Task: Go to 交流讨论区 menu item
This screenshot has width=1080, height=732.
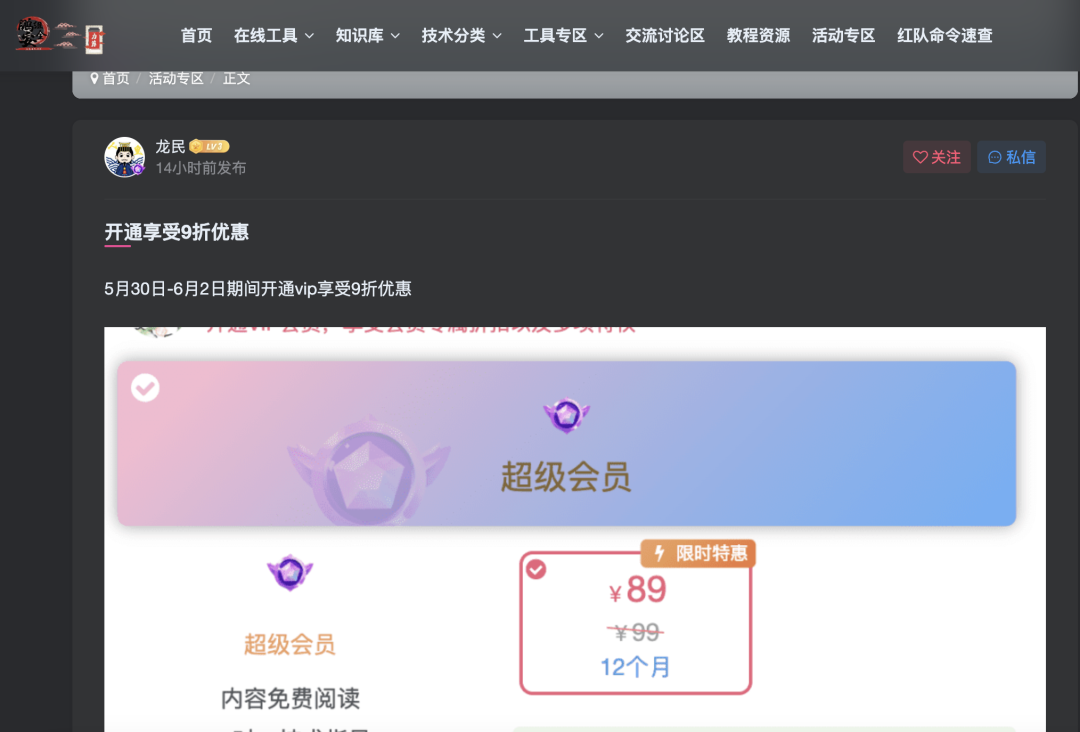Action: coord(665,35)
